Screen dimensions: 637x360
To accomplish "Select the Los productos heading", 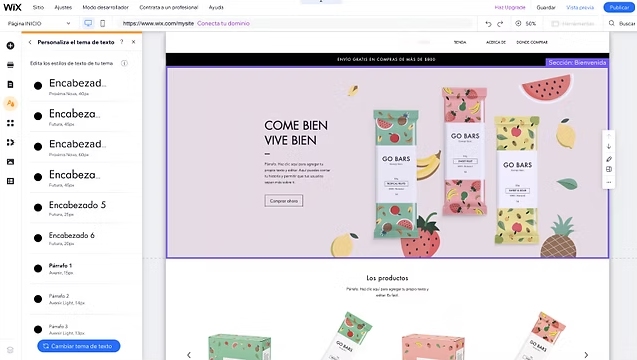I will pos(387,278).
